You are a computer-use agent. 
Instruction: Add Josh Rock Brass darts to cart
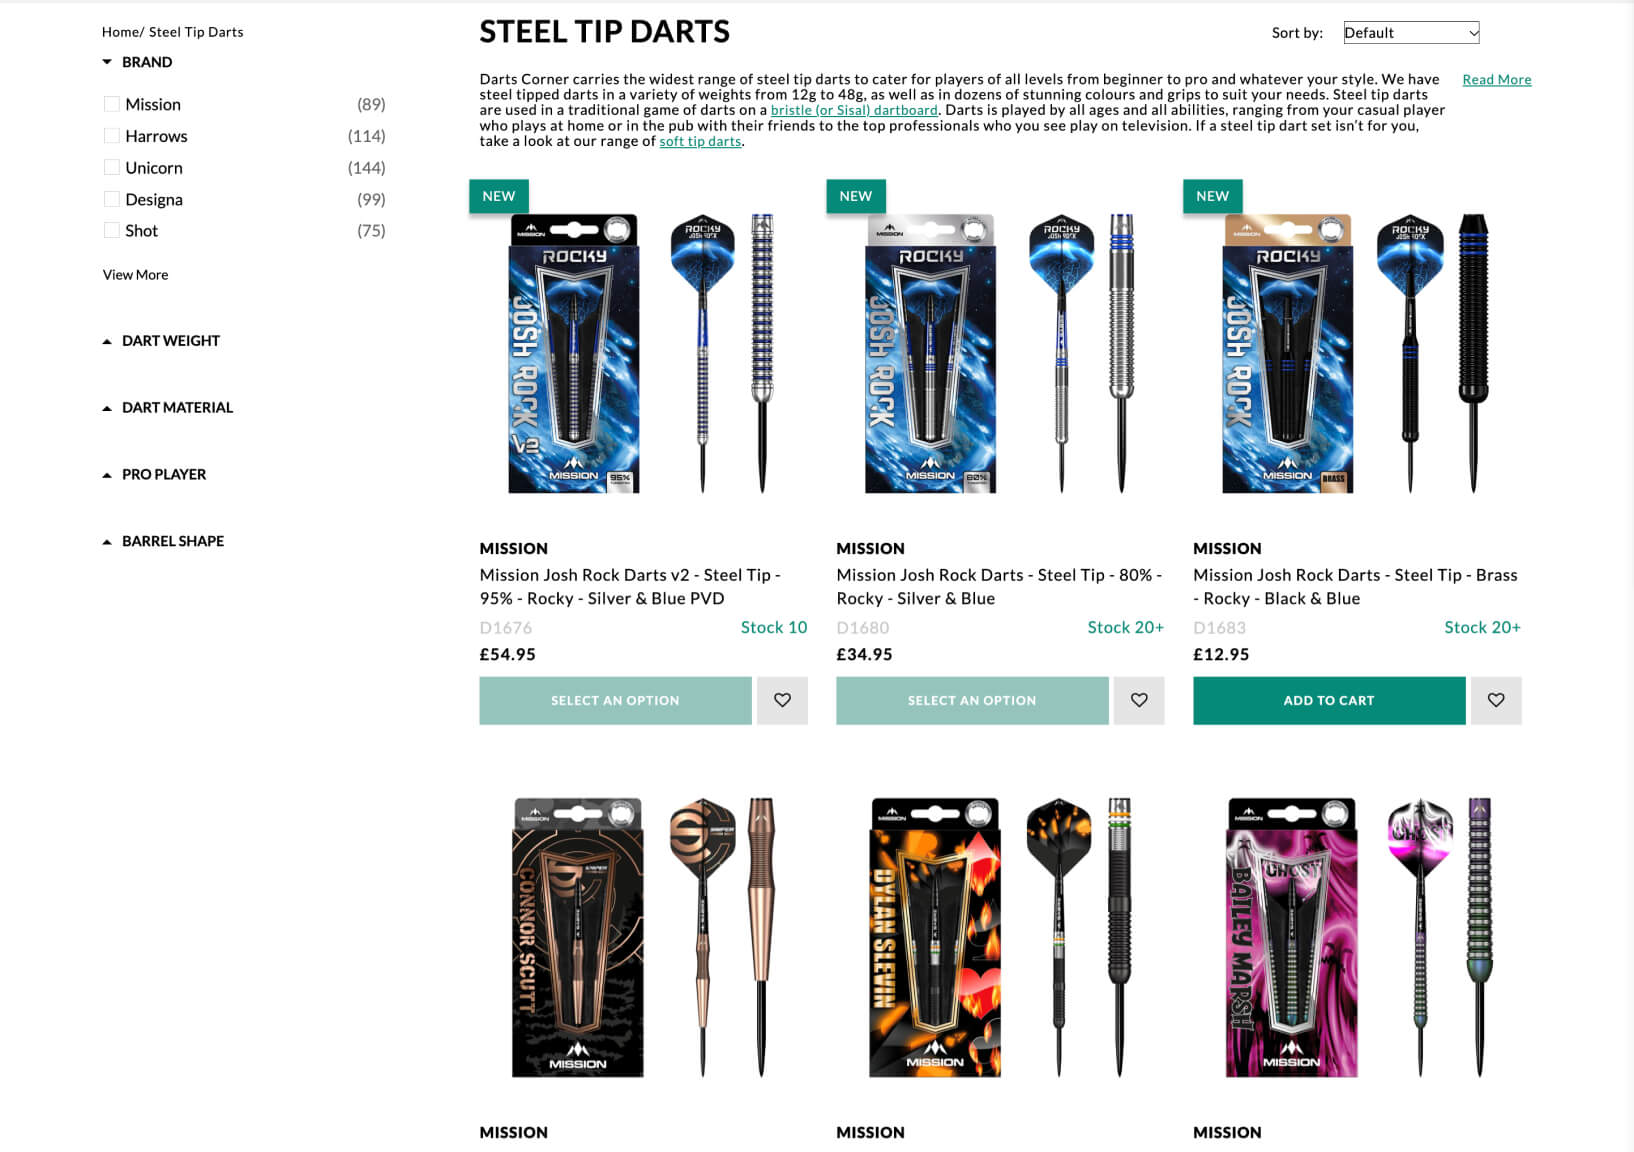[1329, 700]
